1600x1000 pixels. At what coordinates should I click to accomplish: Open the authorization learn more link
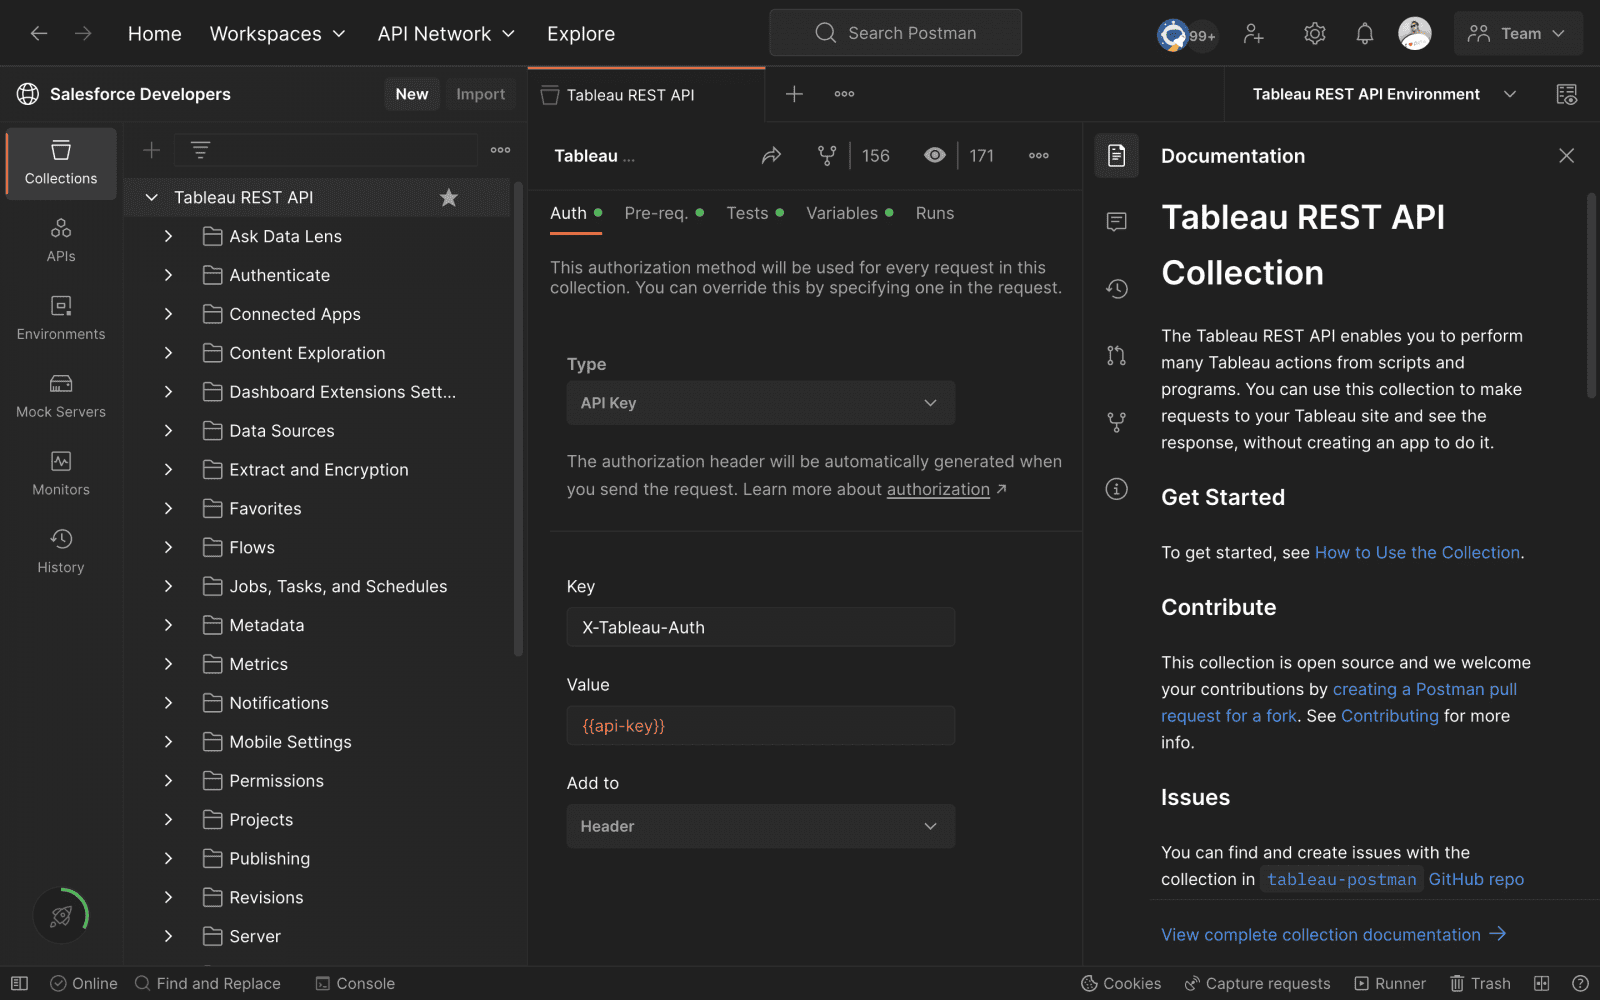coord(938,489)
